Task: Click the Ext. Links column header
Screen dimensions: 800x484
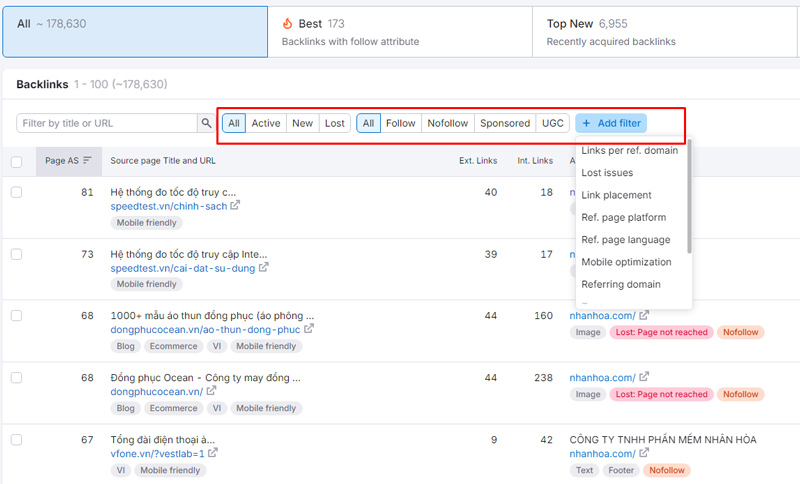Action: point(478,161)
